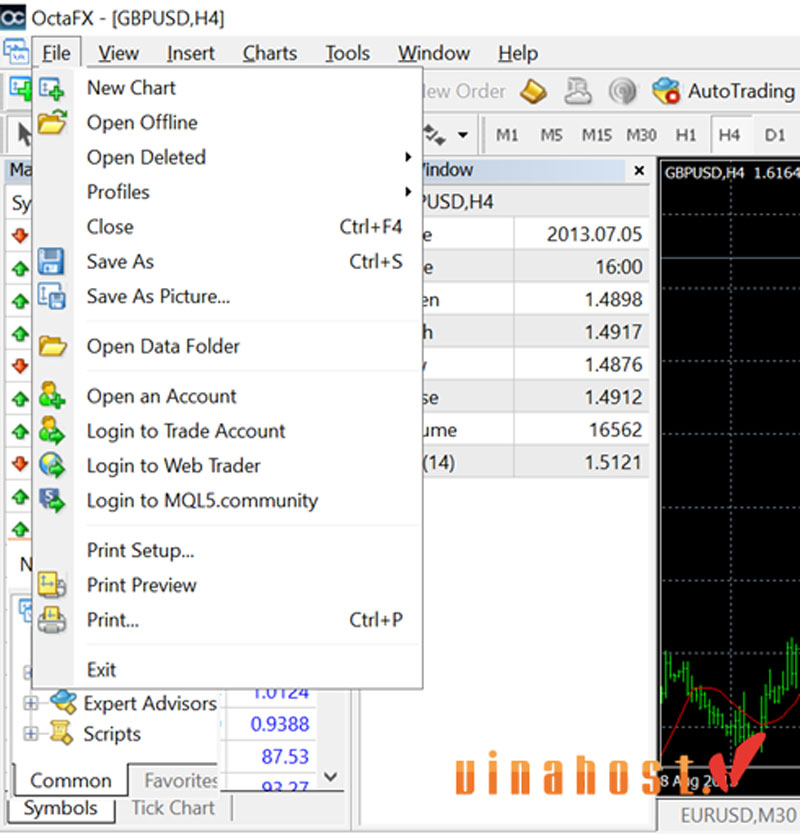Click the Open an Account user icon

52,395
